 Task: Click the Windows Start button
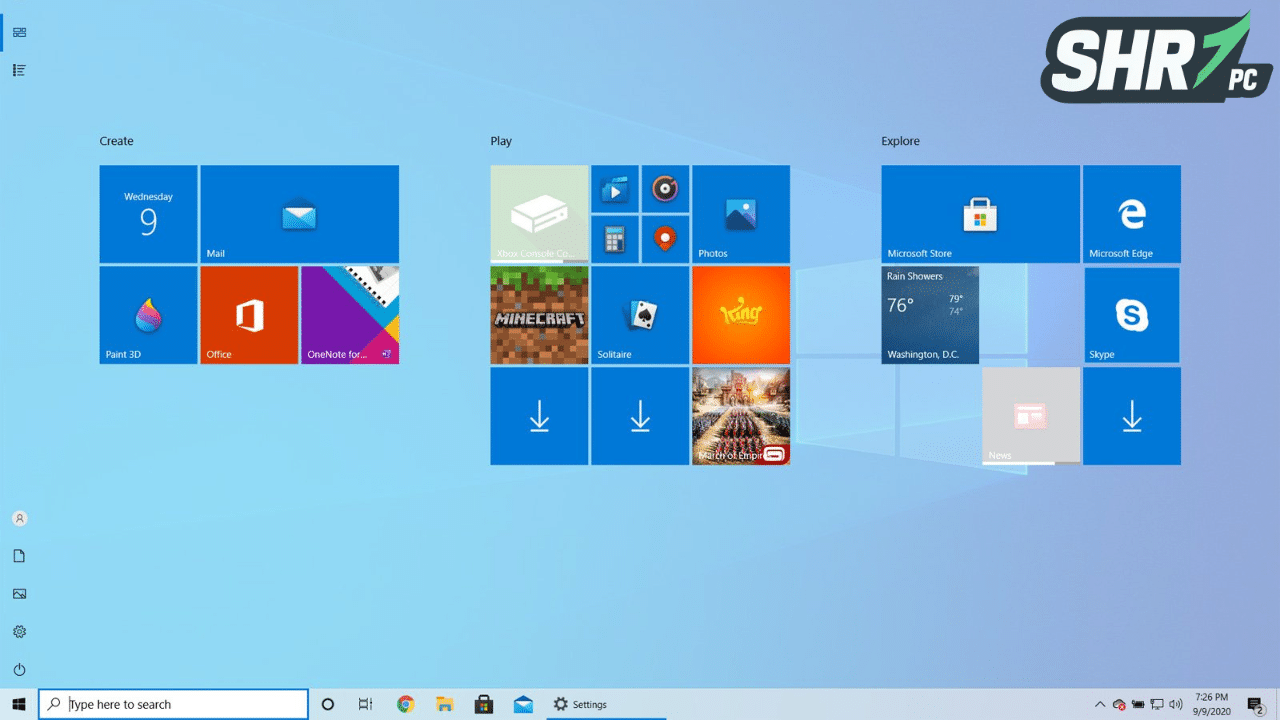[x=19, y=704]
